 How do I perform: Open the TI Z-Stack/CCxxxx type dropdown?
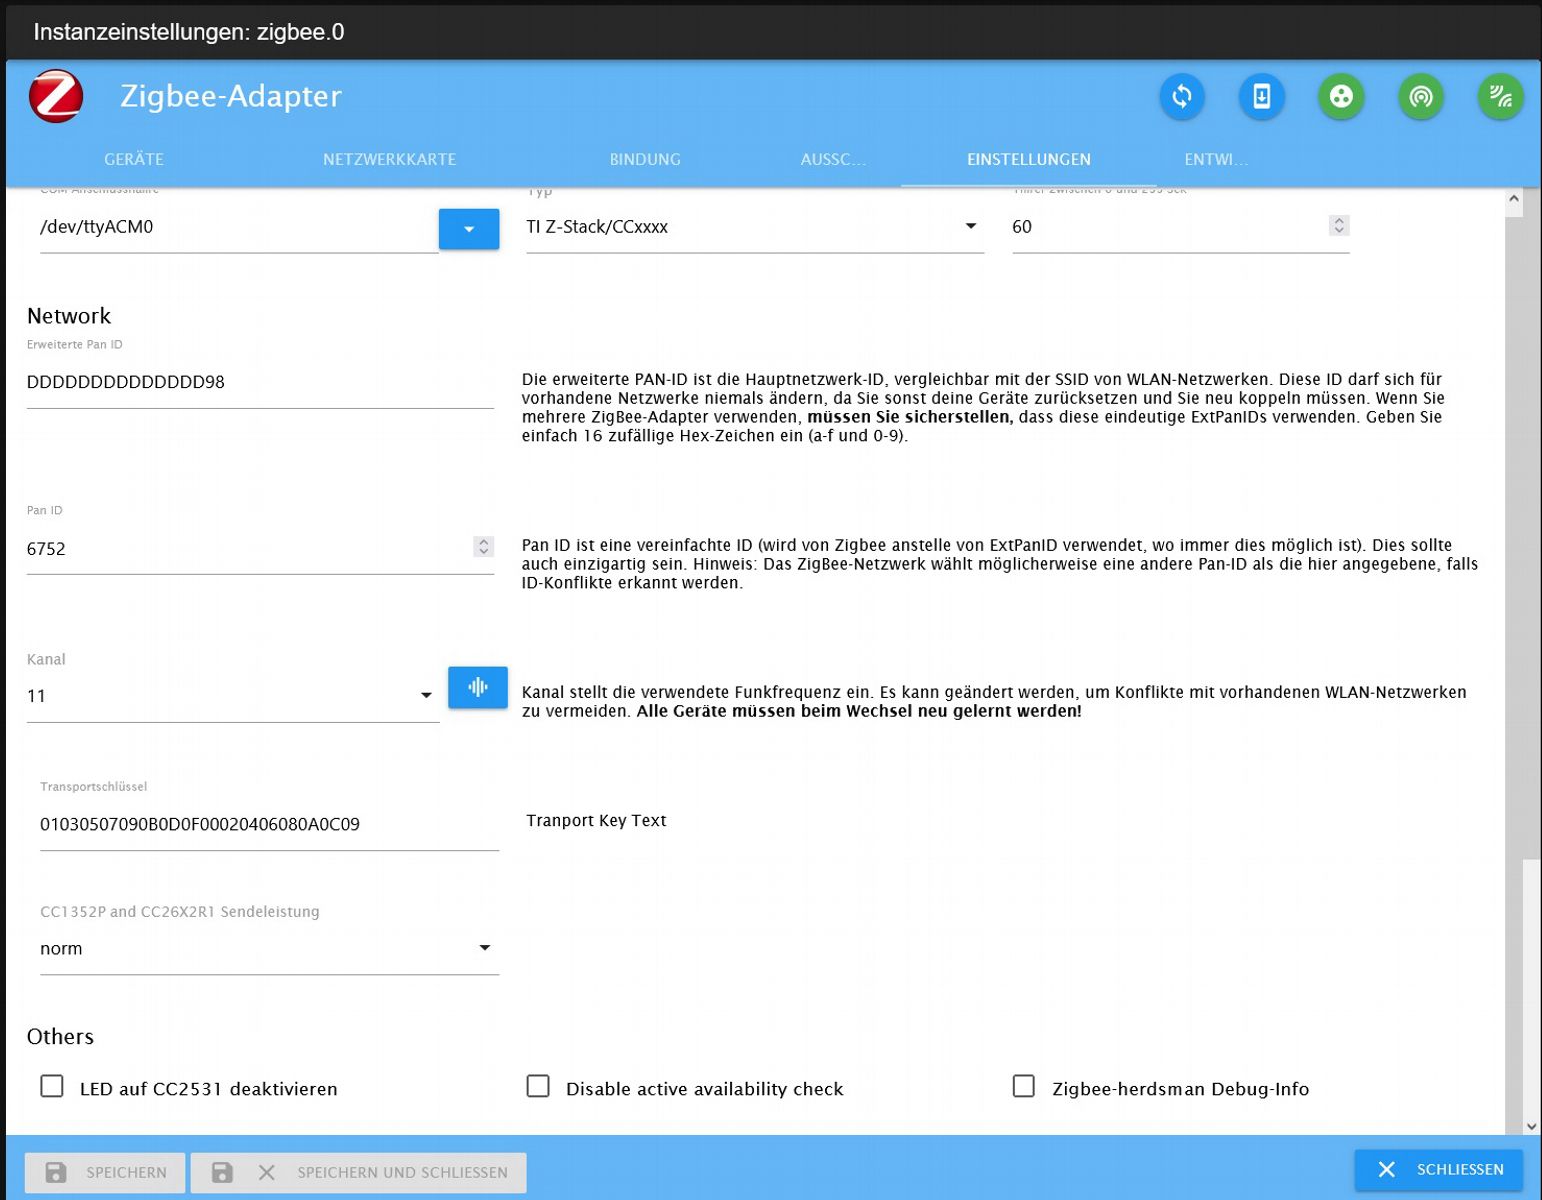[755, 227]
